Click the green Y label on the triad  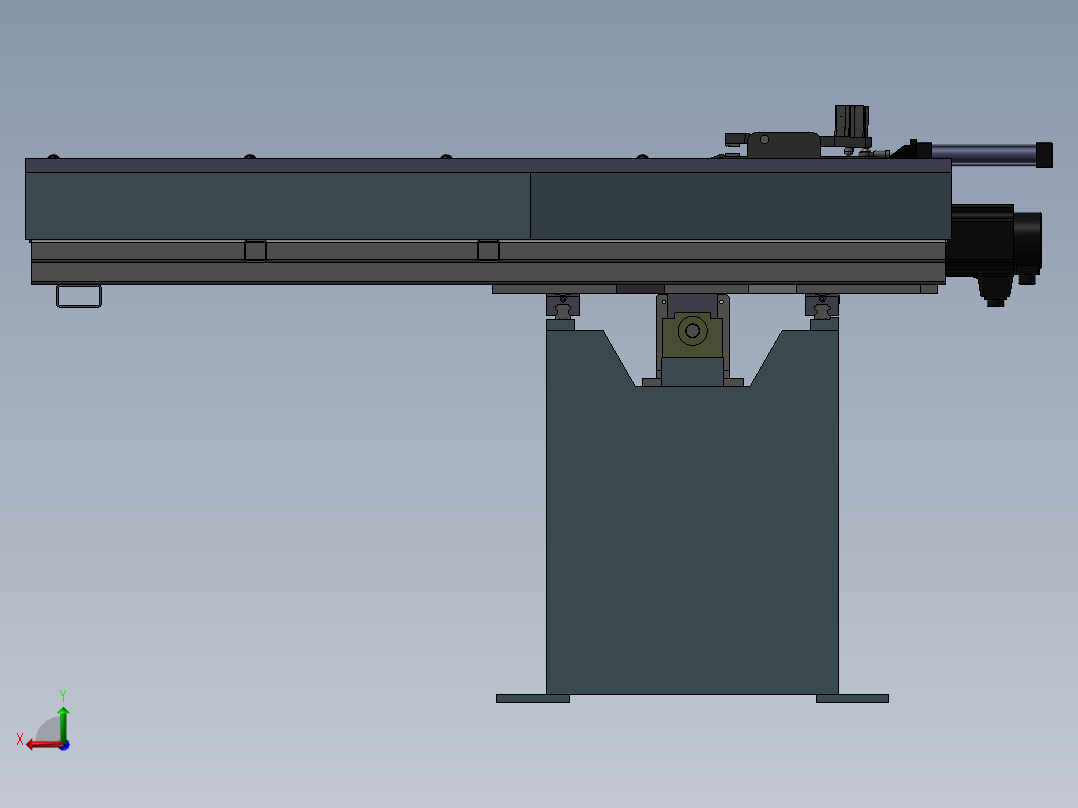click(x=63, y=695)
